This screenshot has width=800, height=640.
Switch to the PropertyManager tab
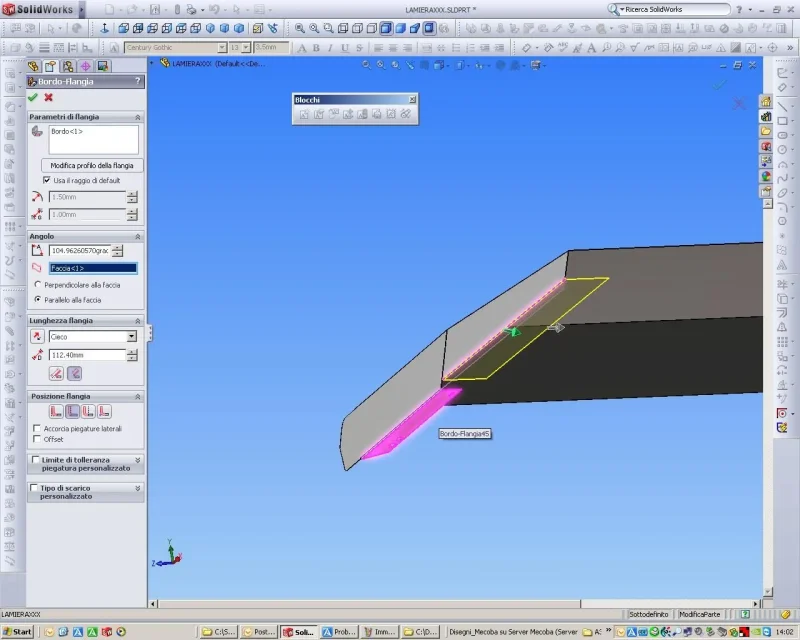tap(50, 66)
